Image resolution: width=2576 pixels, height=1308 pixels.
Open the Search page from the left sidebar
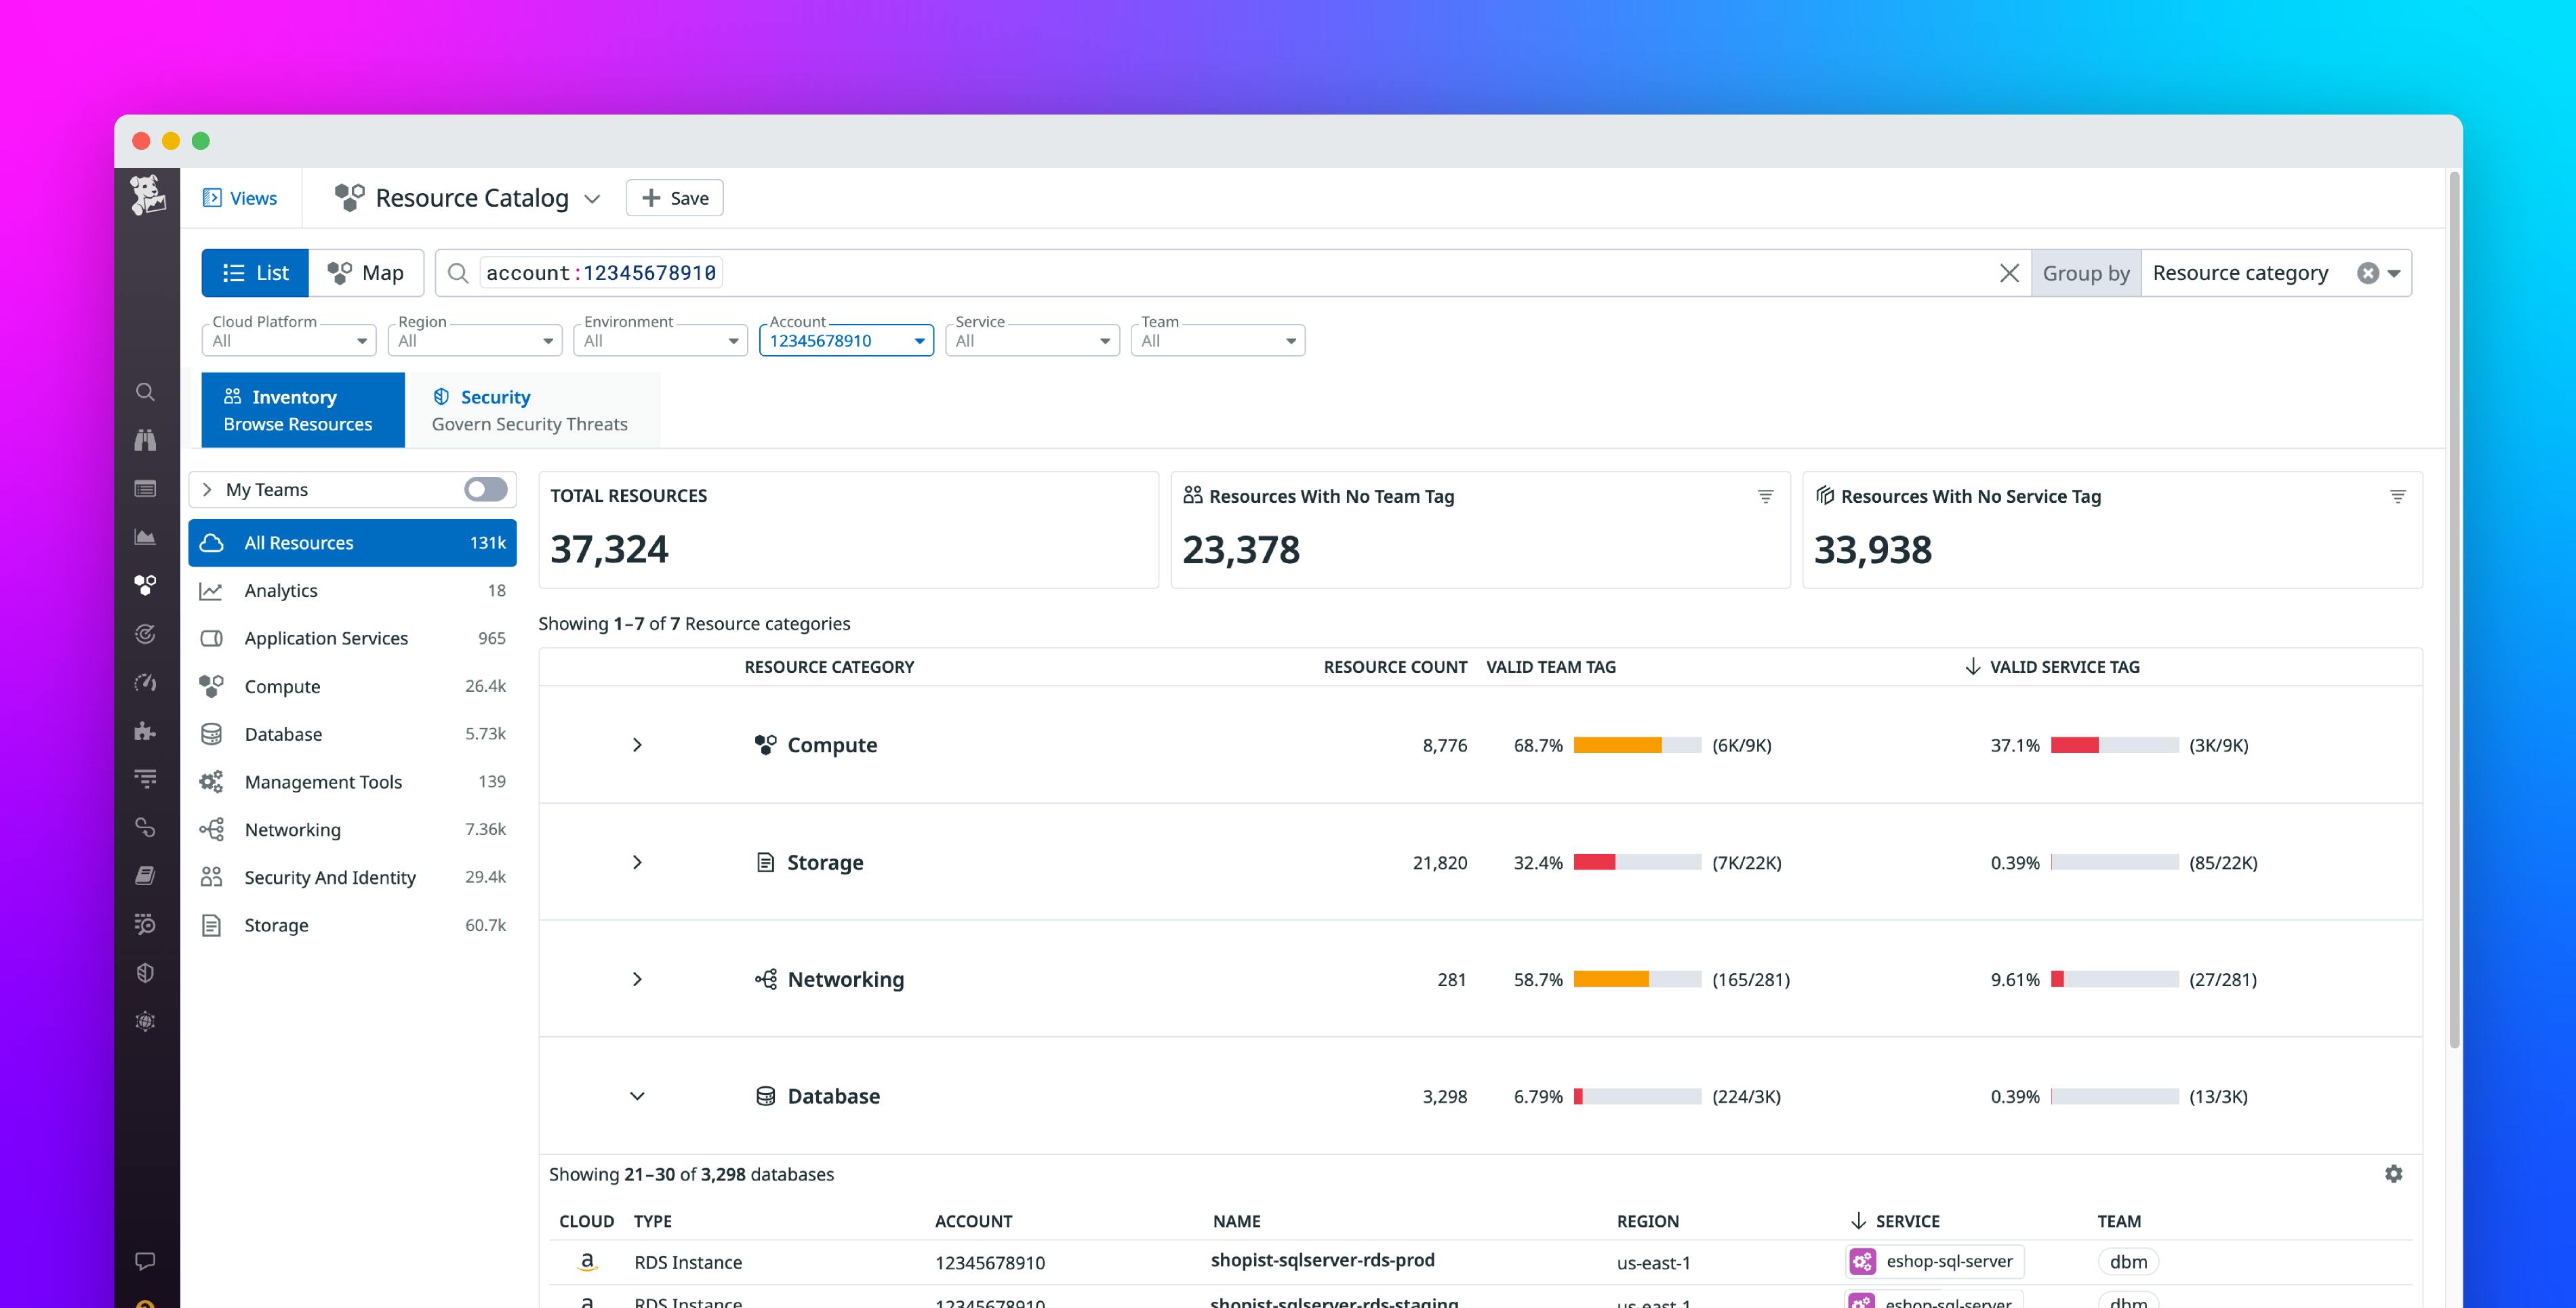146,392
